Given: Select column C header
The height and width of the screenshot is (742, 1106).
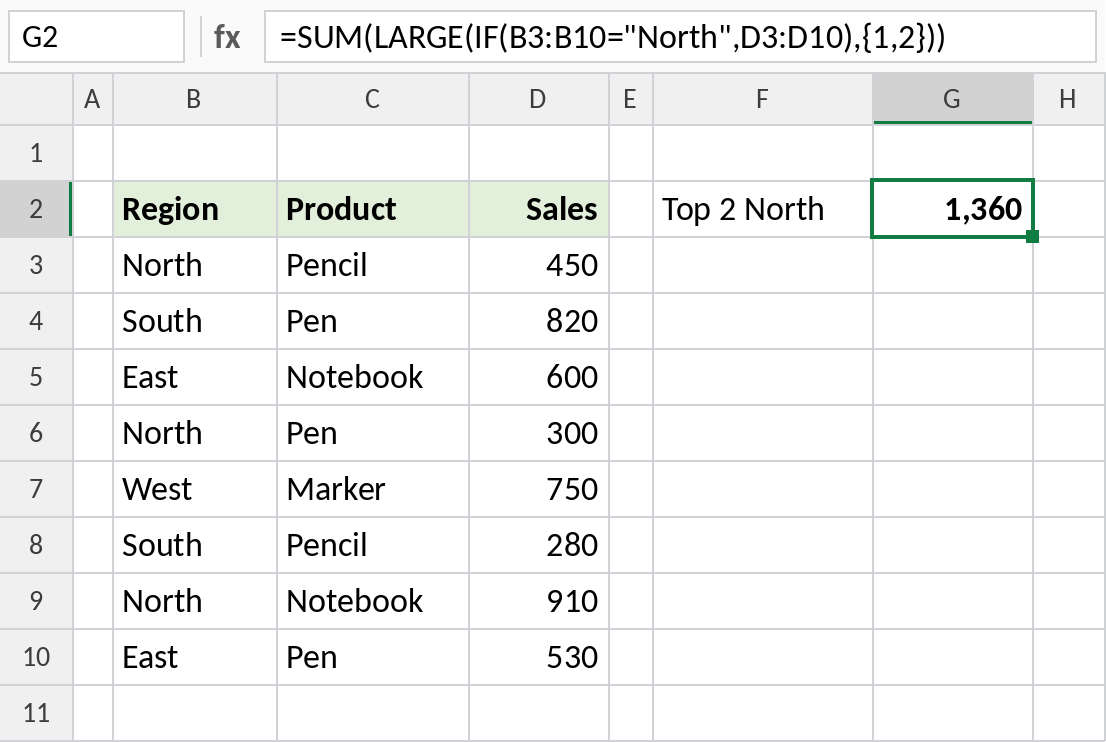Looking at the screenshot, I should (x=372, y=99).
